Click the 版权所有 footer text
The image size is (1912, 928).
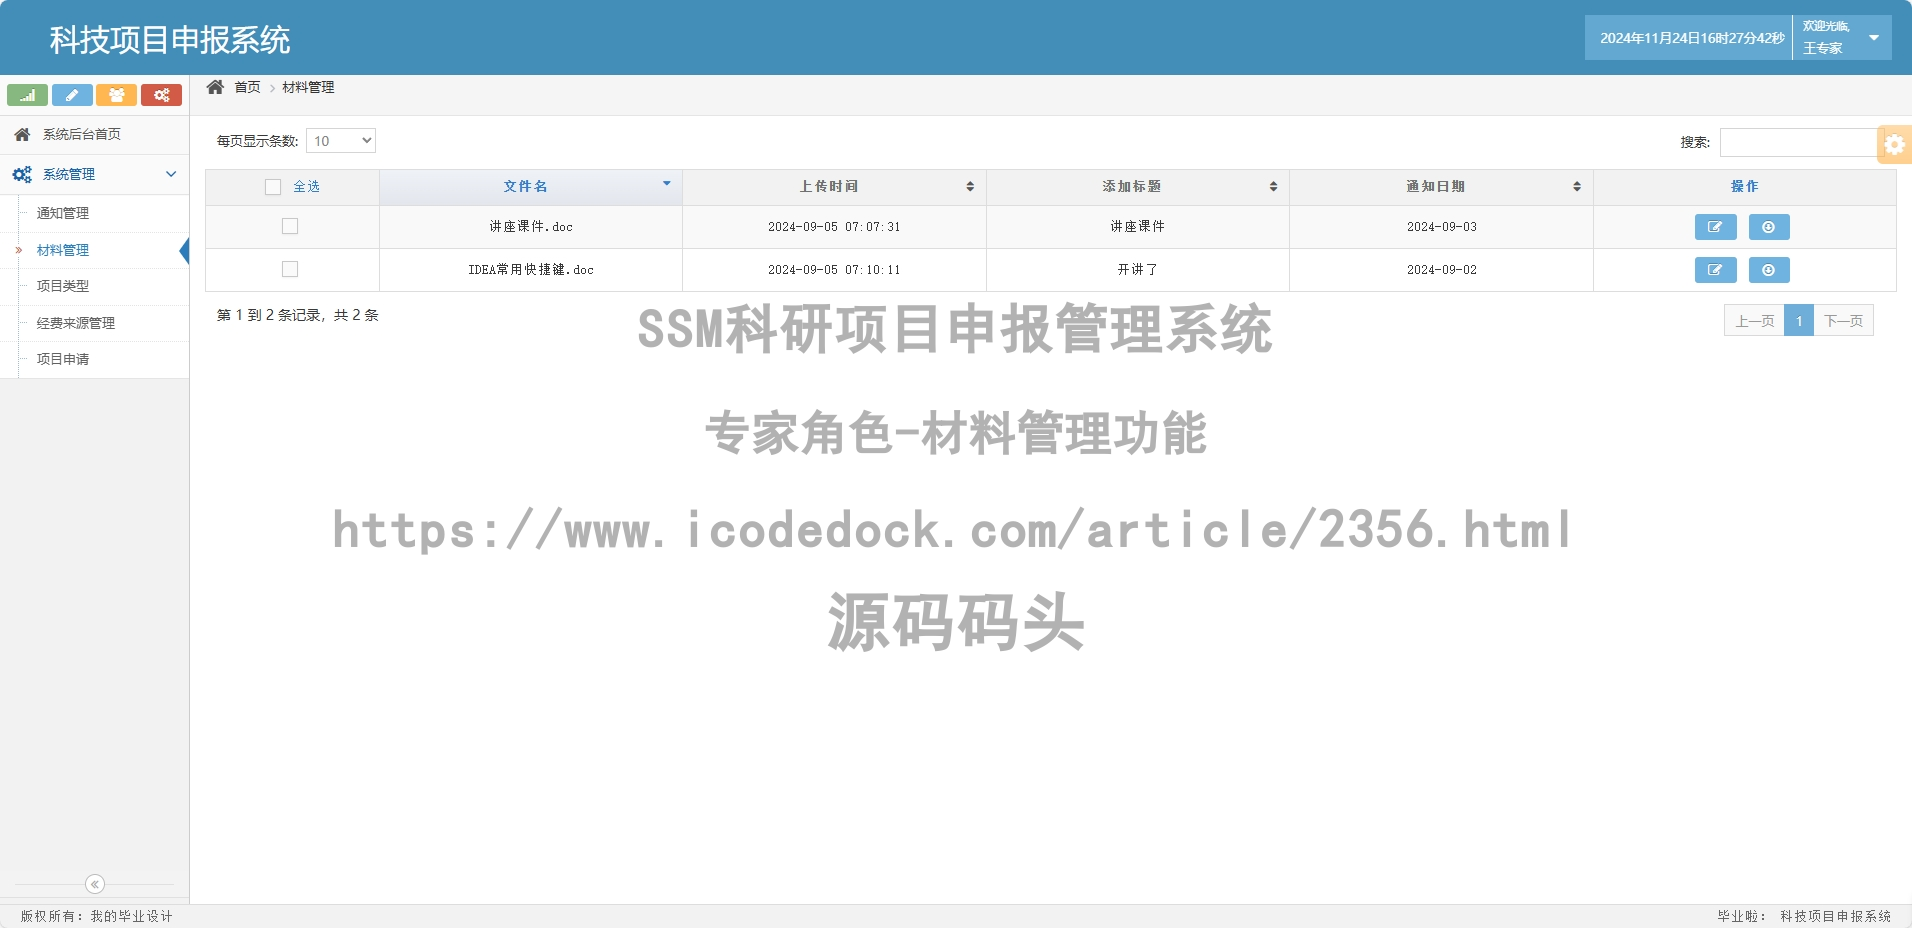pyautogui.click(x=96, y=916)
